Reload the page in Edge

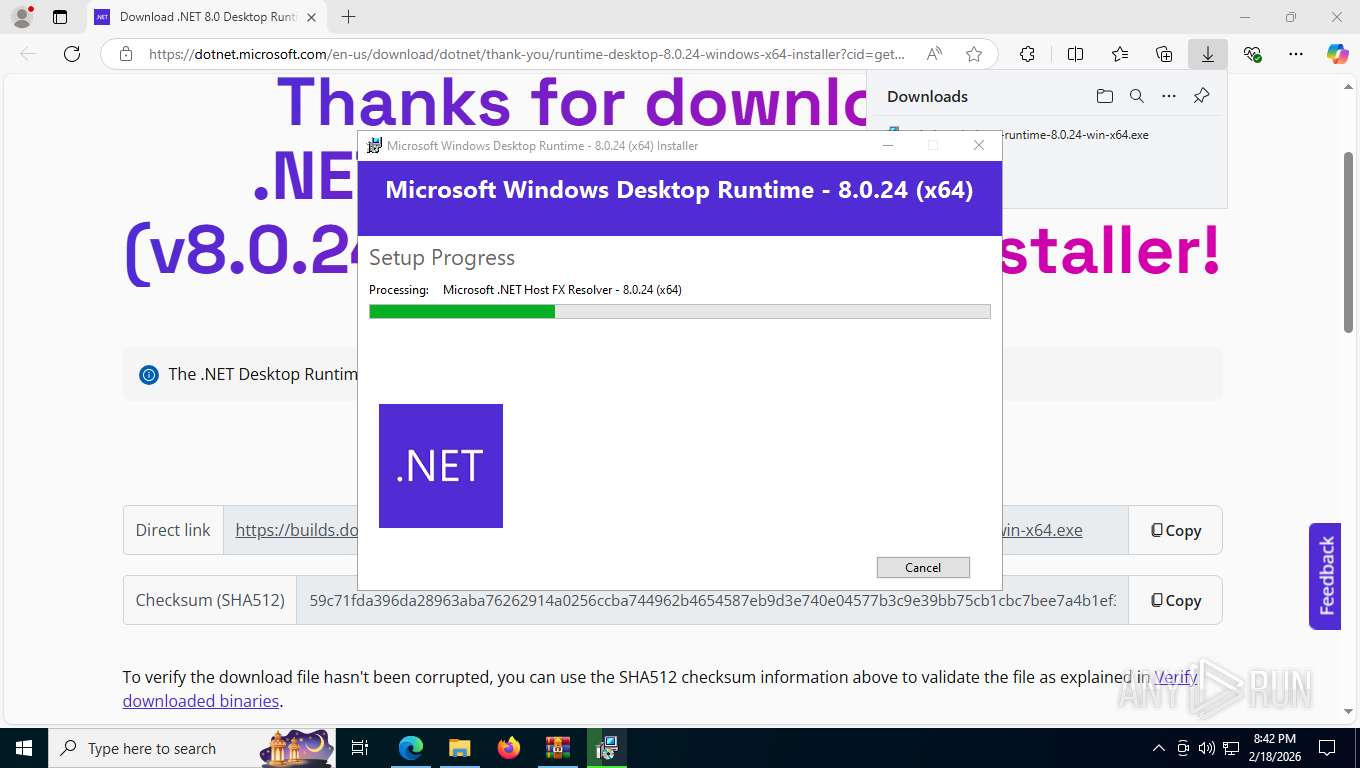pos(72,54)
